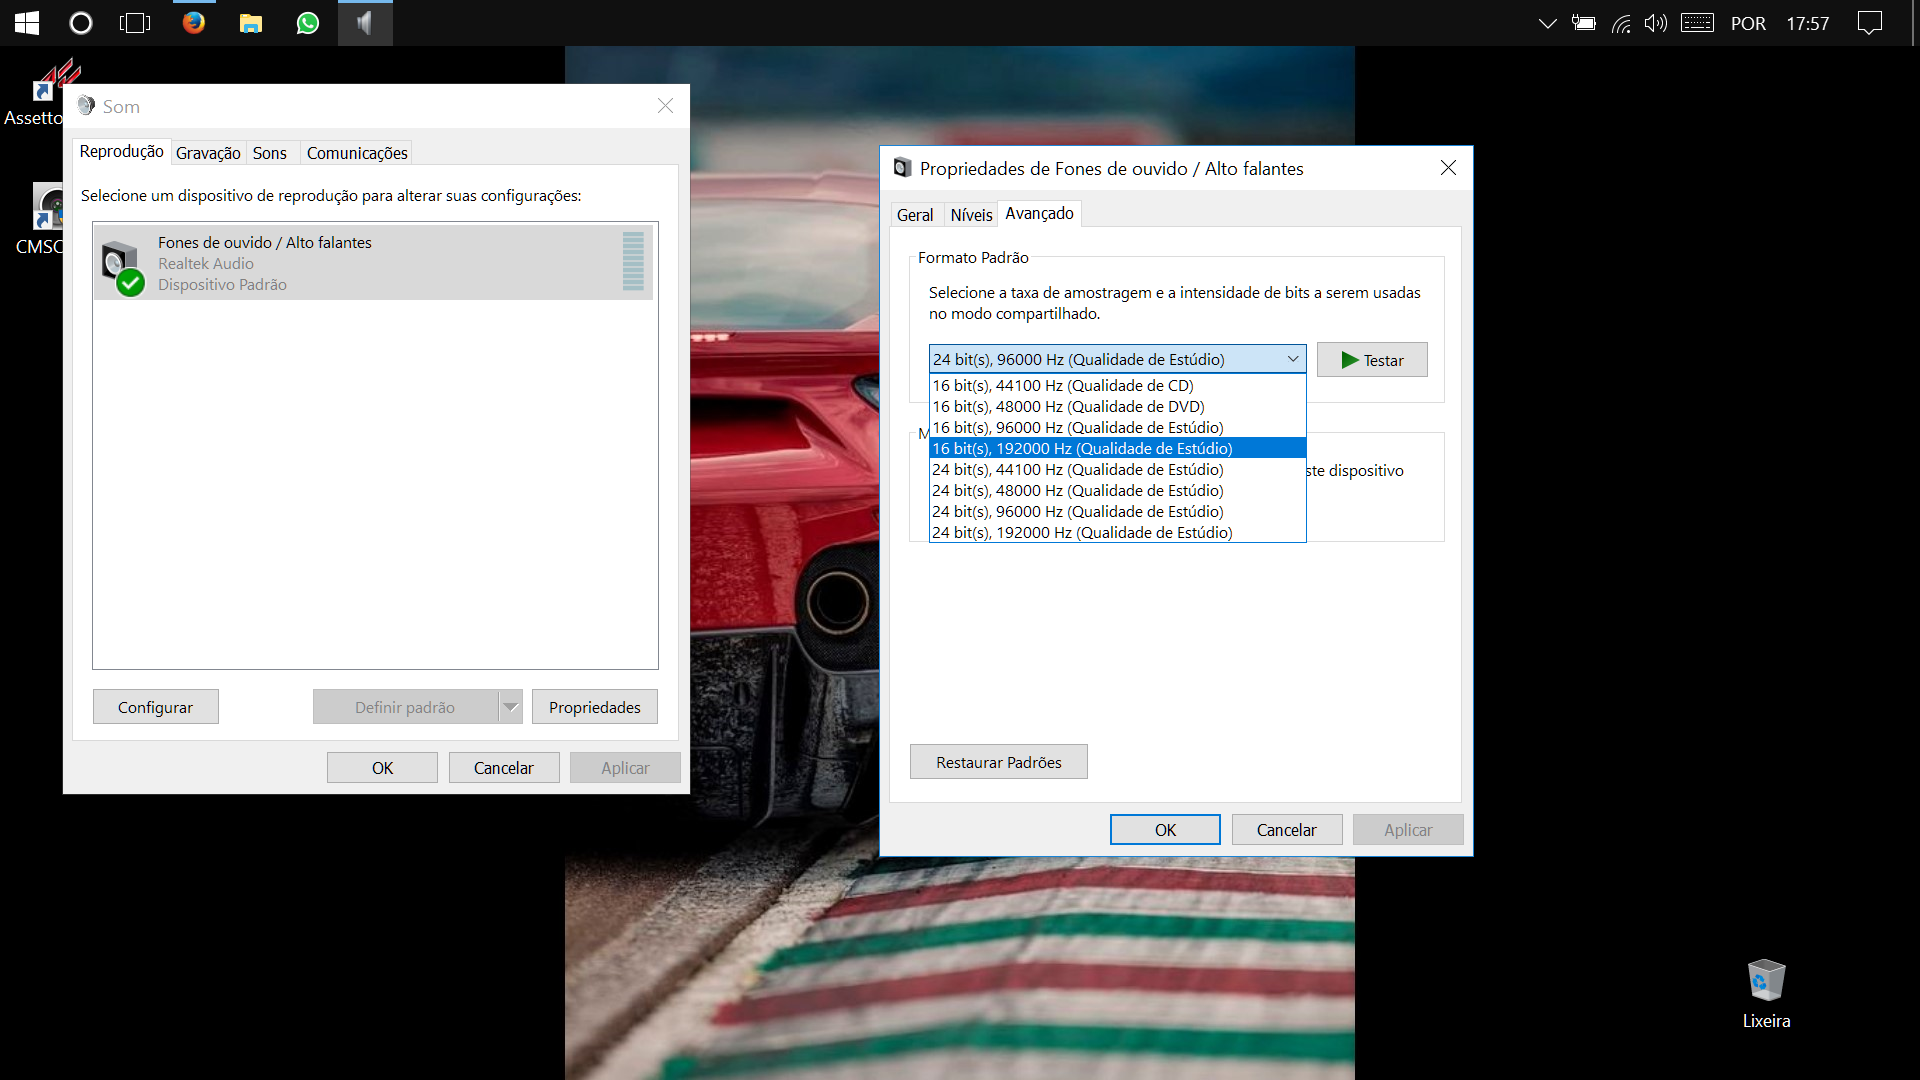1920x1080 pixels.
Task: Select Lixeira recycle bin icon
Action: pos(1767,994)
